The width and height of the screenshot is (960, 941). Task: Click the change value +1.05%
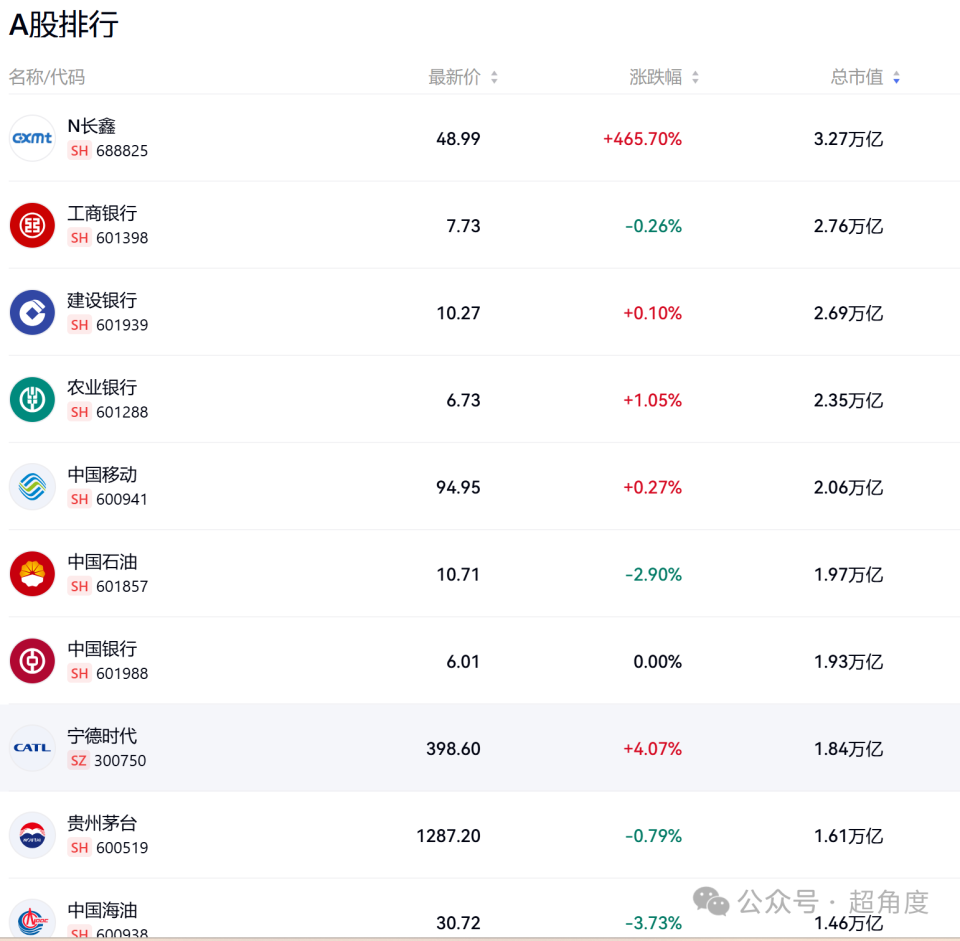coord(653,400)
